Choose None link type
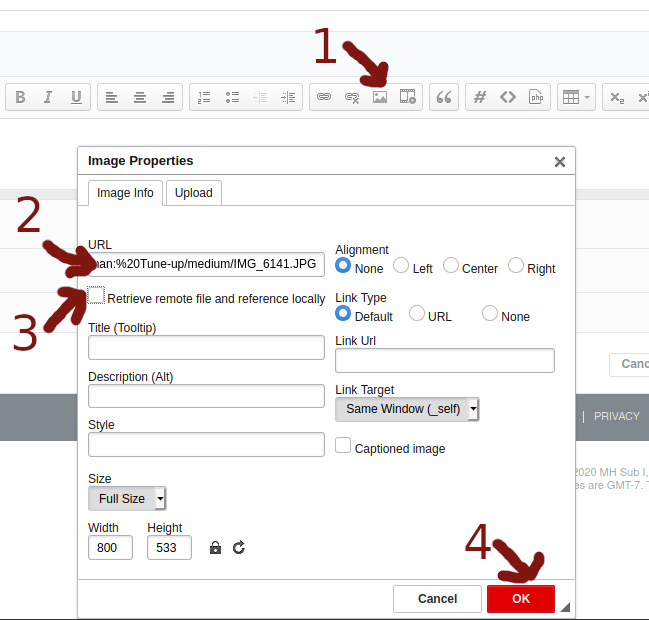This screenshot has height=620, width=649. point(490,313)
